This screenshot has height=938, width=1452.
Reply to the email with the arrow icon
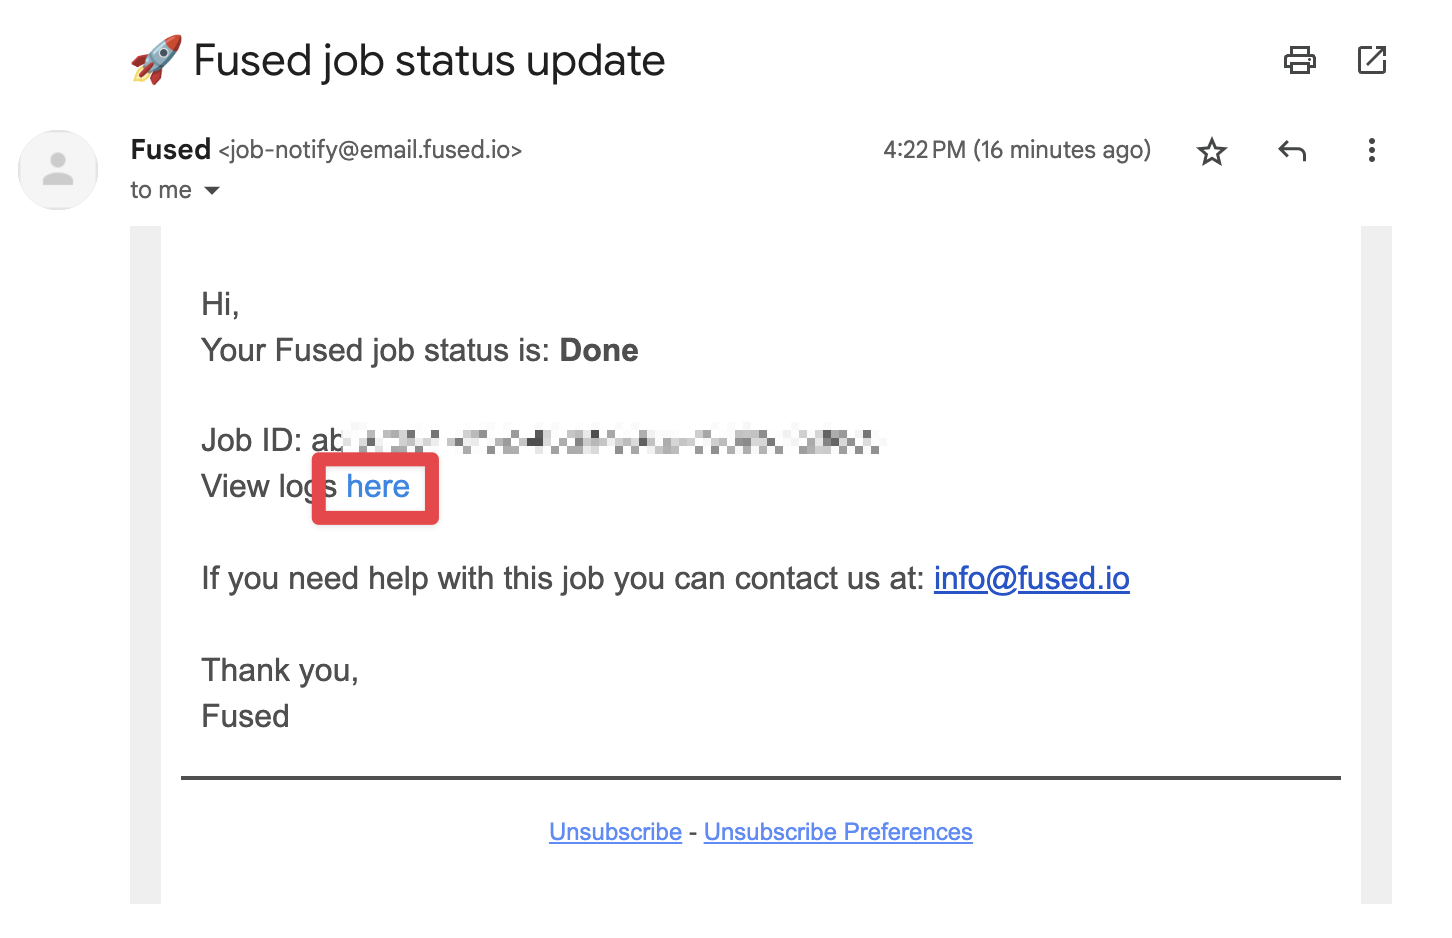tap(1292, 151)
